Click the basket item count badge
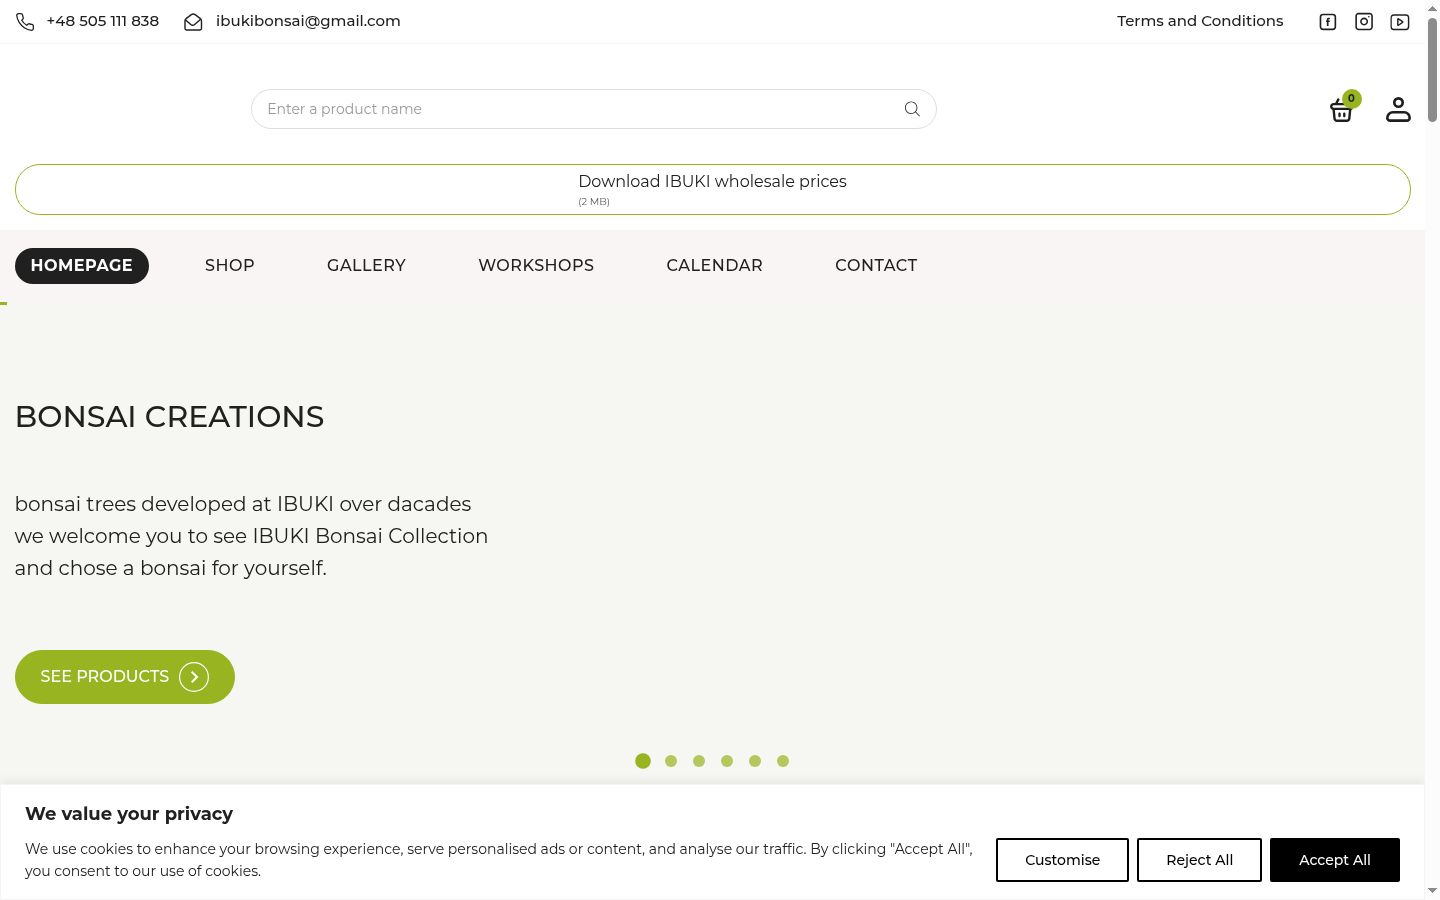 [1351, 98]
